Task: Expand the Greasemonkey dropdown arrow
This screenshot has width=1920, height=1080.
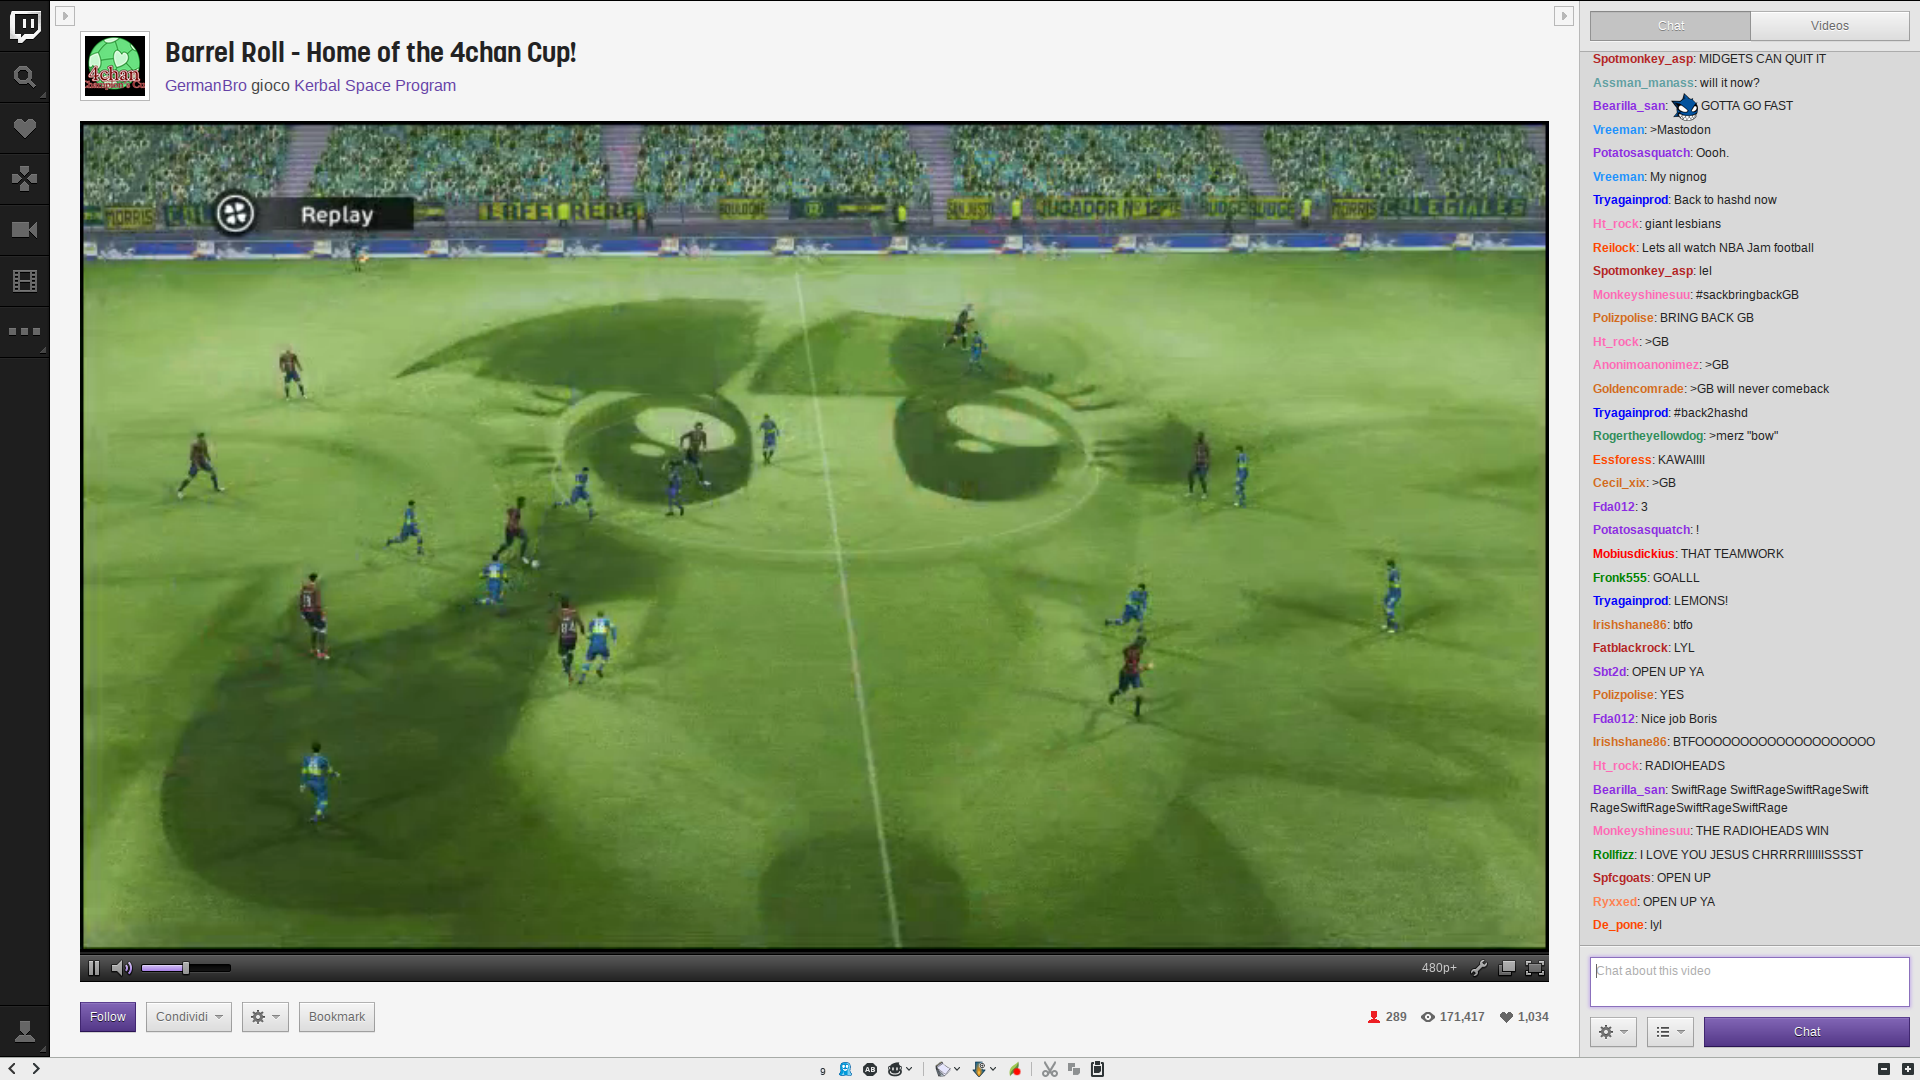Action: tap(909, 1069)
